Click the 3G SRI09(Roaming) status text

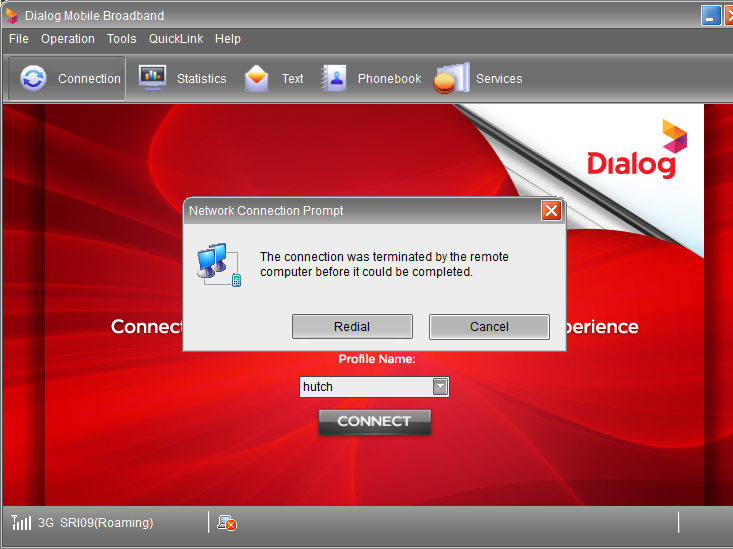(95, 522)
